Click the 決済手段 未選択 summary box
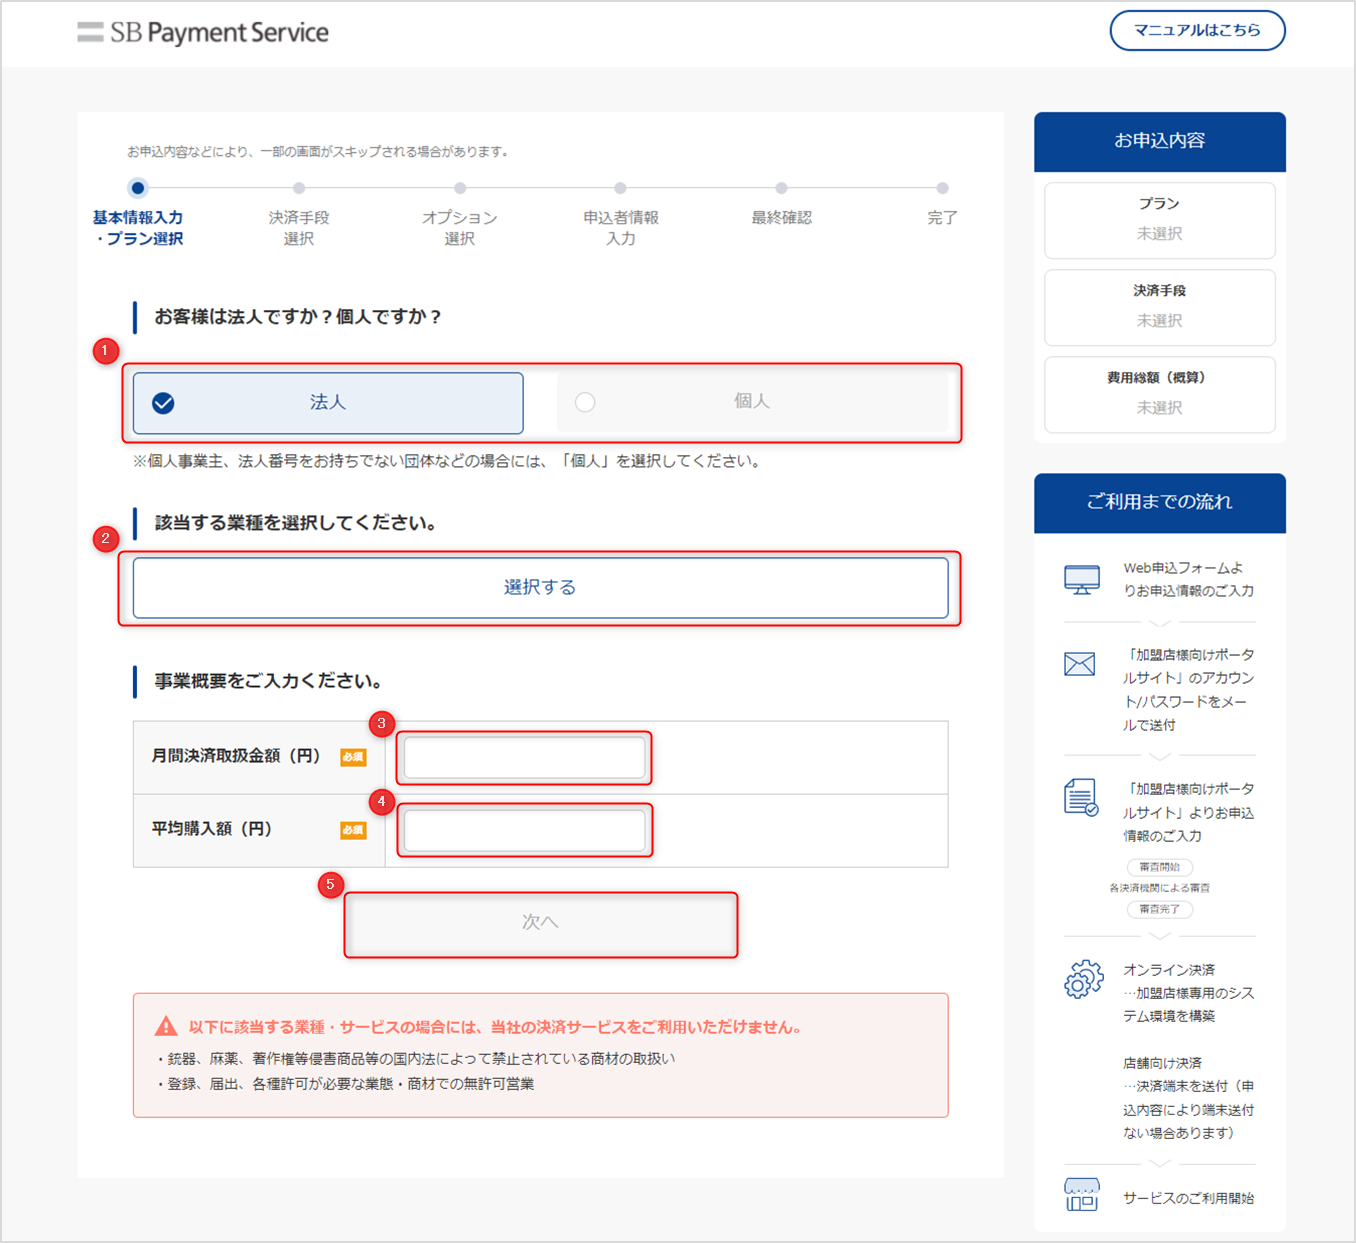 point(1160,307)
